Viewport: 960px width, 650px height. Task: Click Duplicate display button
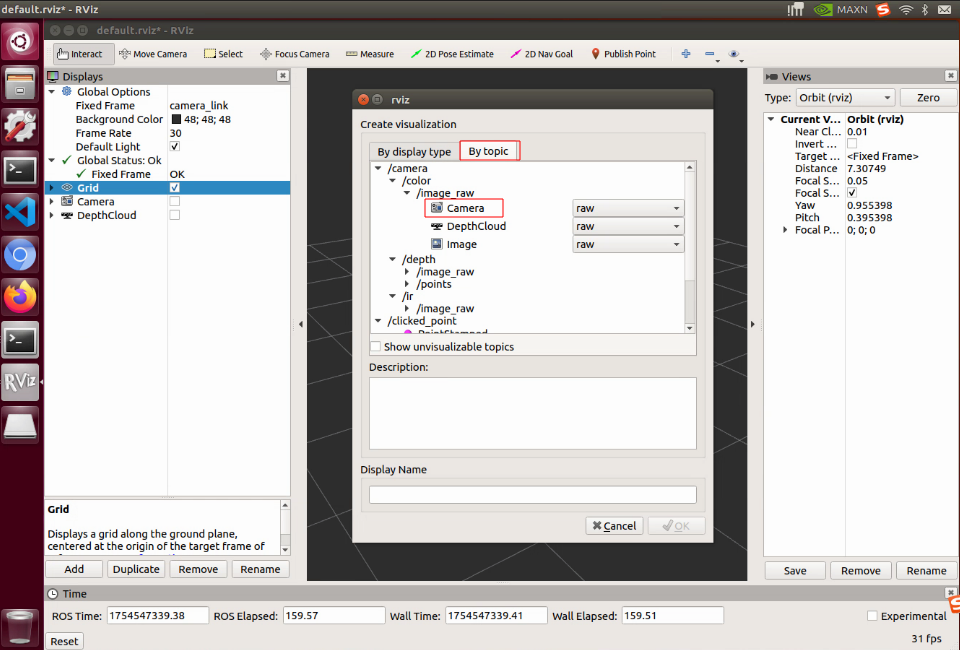tap(136, 569)
